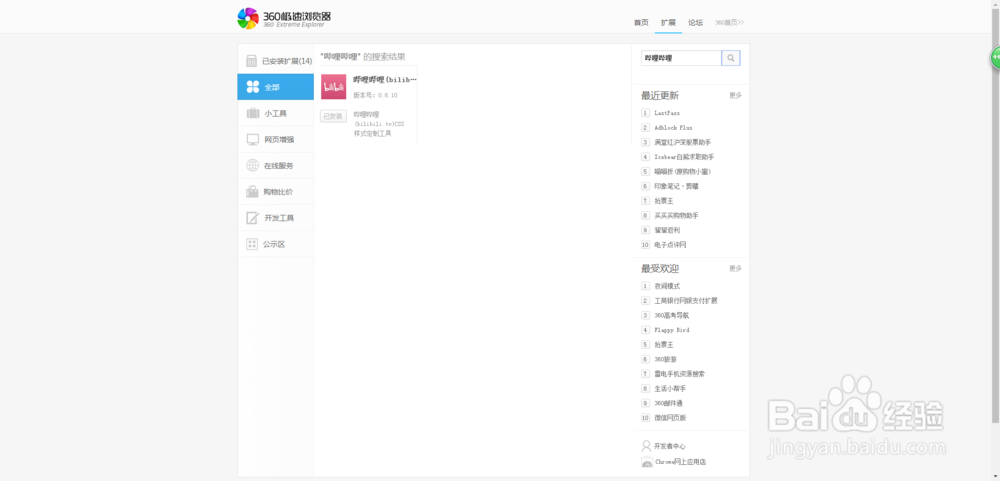Click the page vertical scrollbar
This screenshot has height=481, width=1000.
(996, 217)
